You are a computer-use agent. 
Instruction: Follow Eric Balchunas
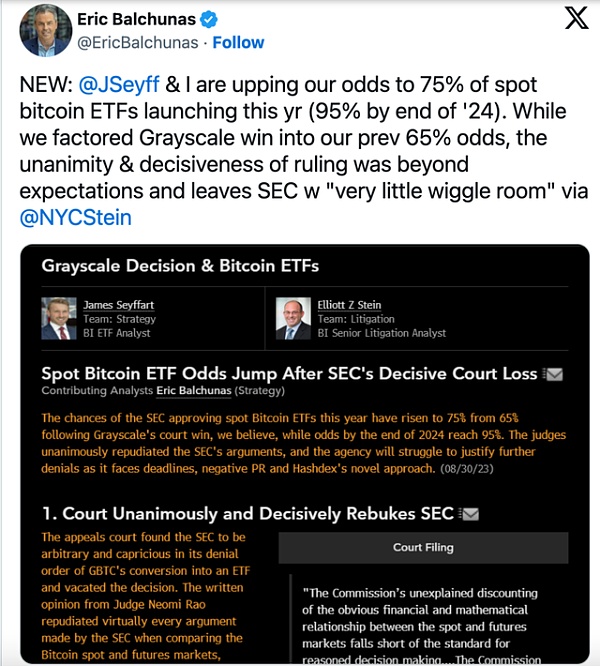(x=239, y=42)
